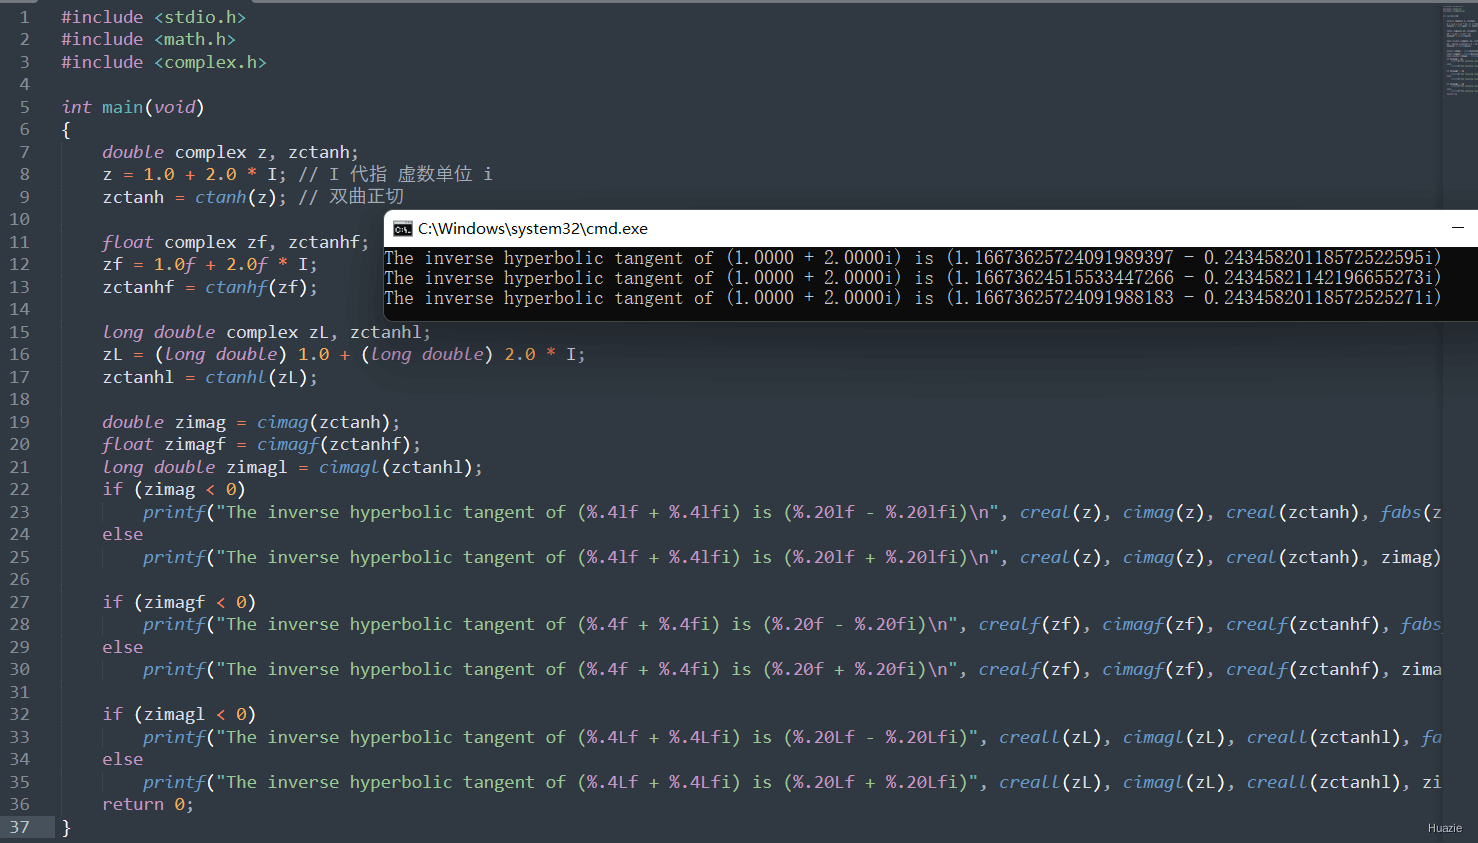This screenshot has height=843, width=1478.
Task: Click the code minimap preview
Action: [x=1459, y=52]
